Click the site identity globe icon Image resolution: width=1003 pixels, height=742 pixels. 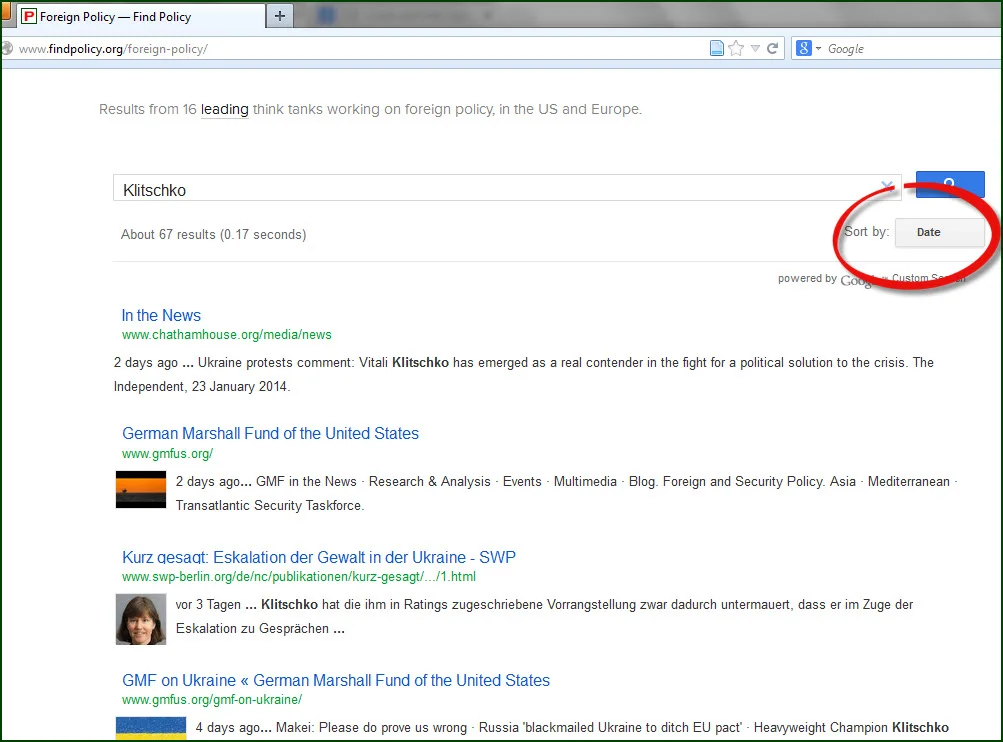point(7,49)
